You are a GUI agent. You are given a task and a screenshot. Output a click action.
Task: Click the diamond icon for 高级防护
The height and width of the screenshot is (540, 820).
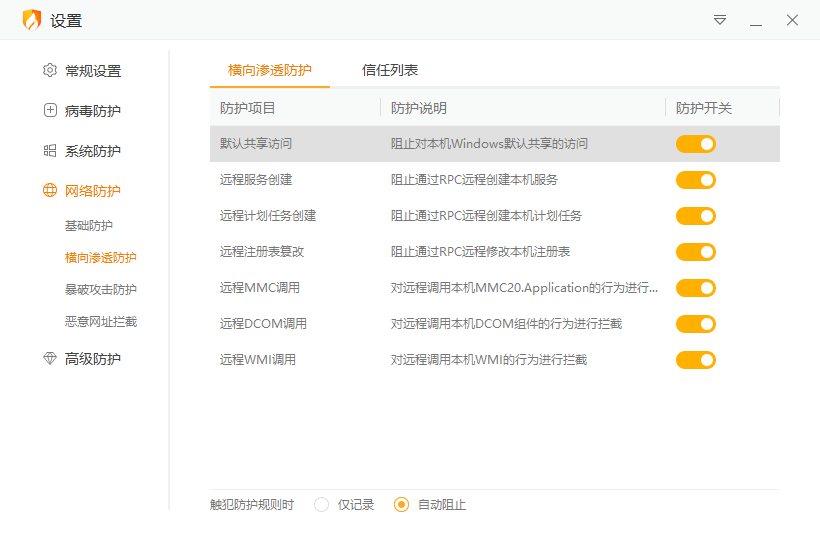pyautogui.click(x=50, y=359)
